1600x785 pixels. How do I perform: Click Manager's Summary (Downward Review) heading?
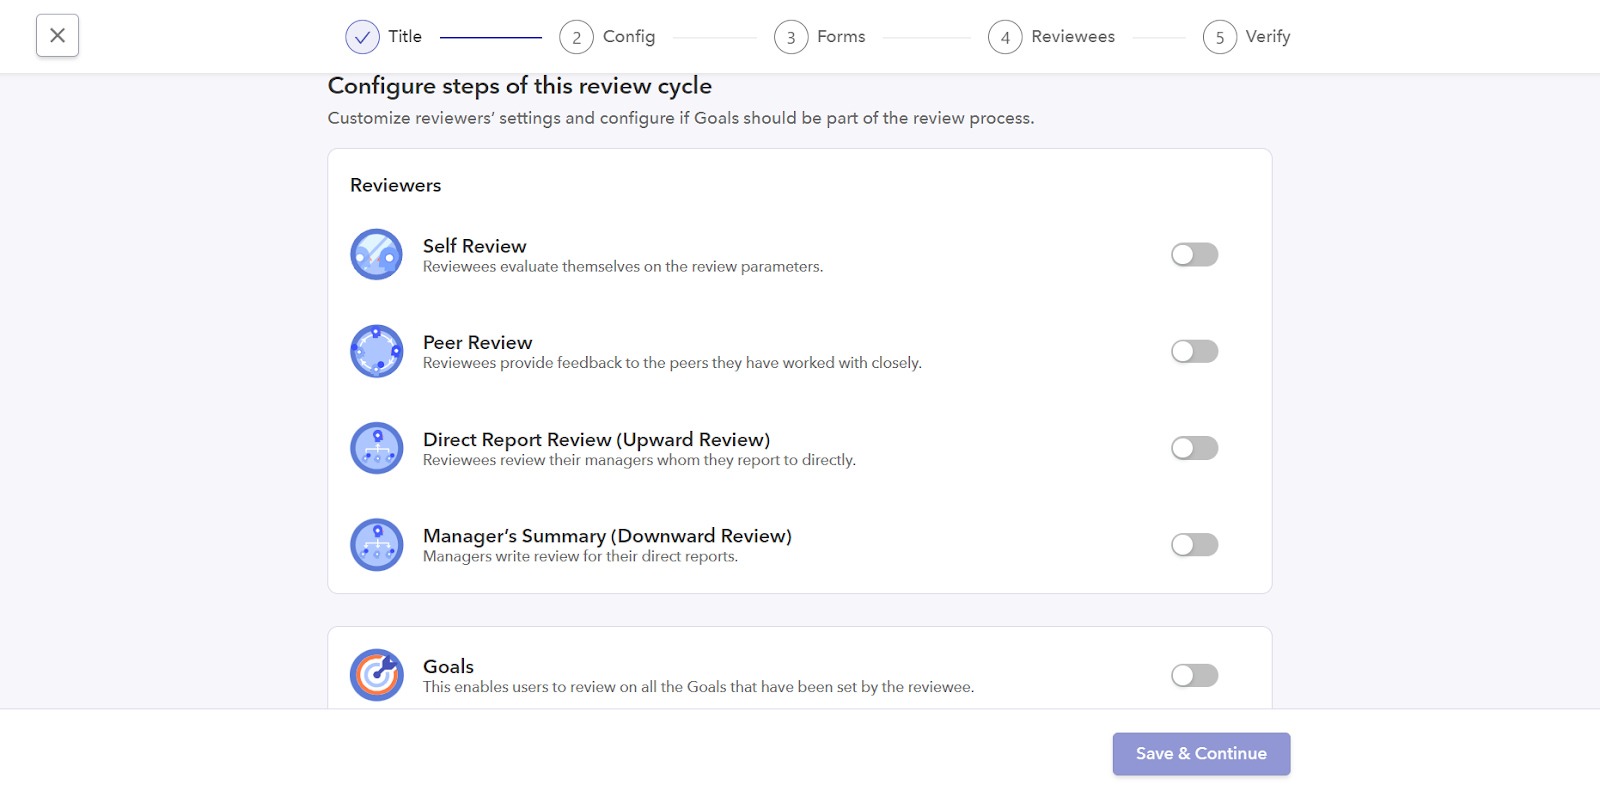[607, 536]
